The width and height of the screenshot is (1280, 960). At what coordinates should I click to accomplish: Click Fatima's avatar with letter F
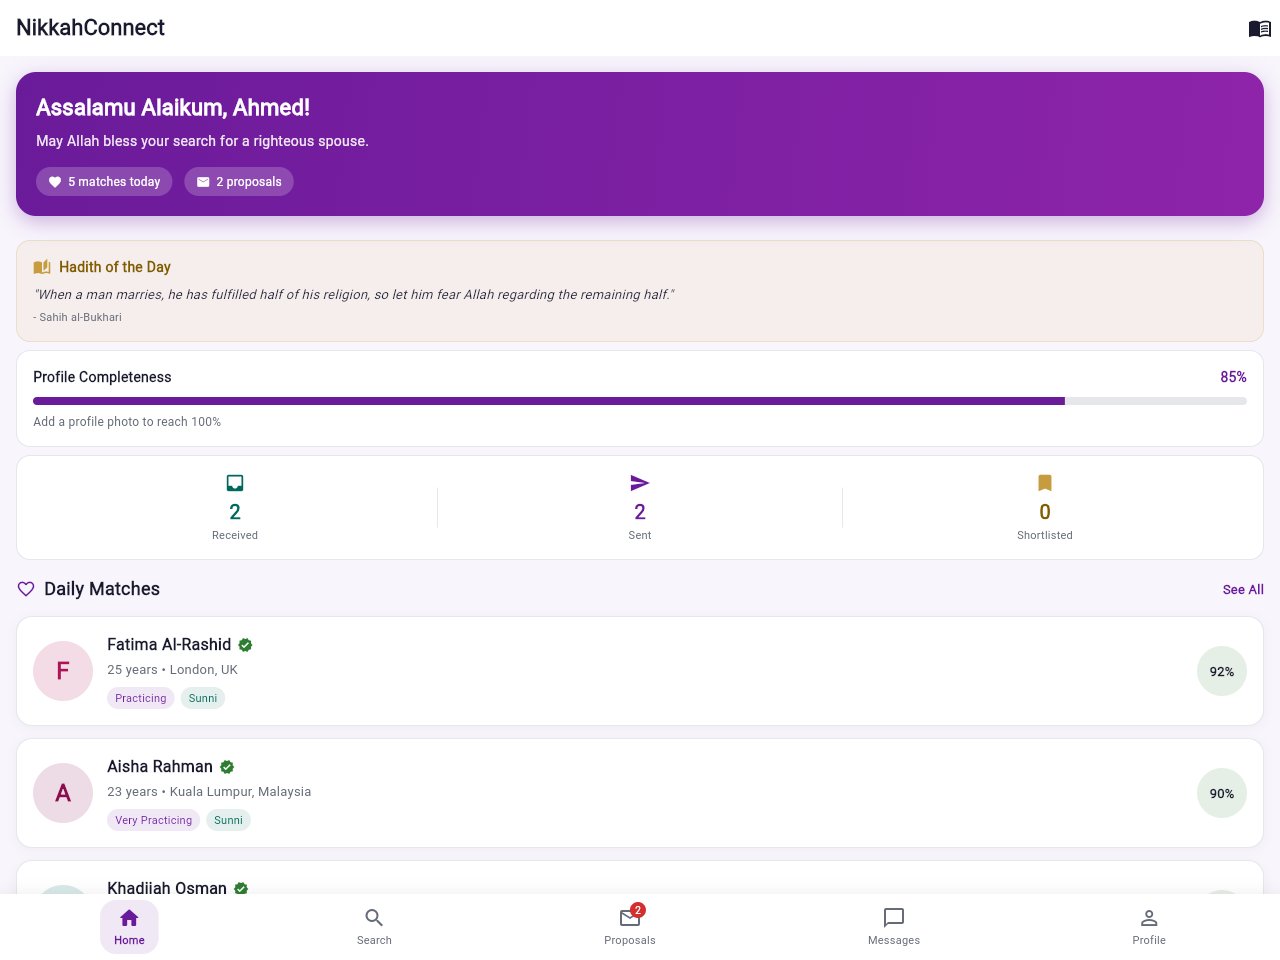tap(63, 671)
